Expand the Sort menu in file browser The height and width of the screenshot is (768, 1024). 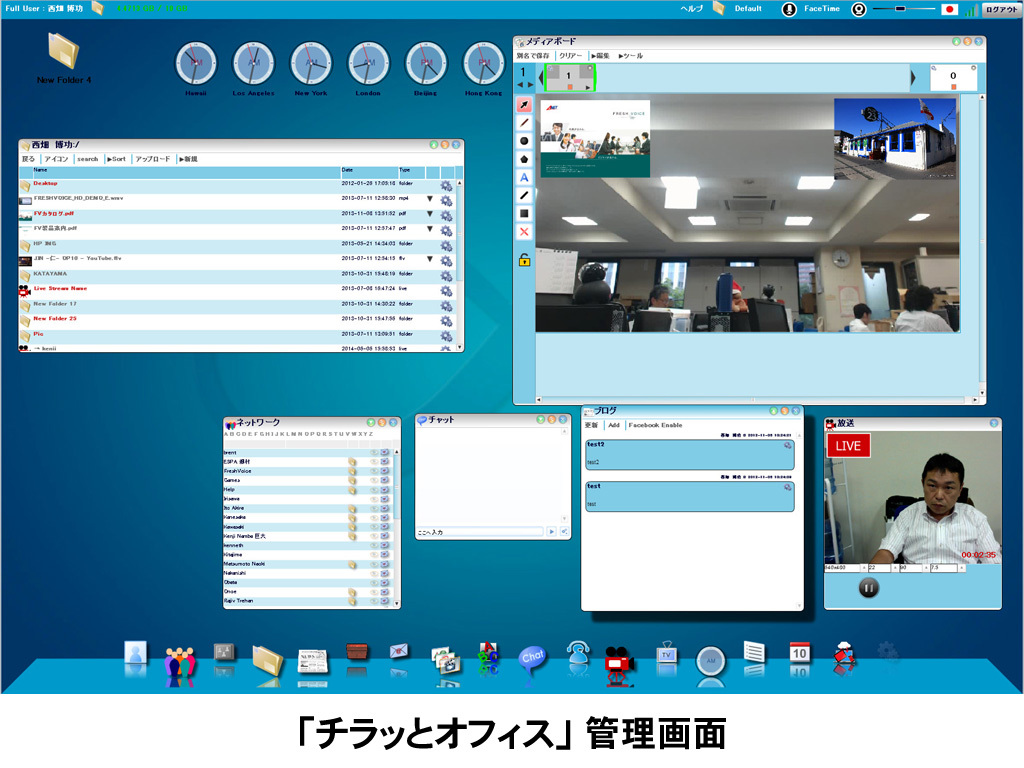point(116,159)
